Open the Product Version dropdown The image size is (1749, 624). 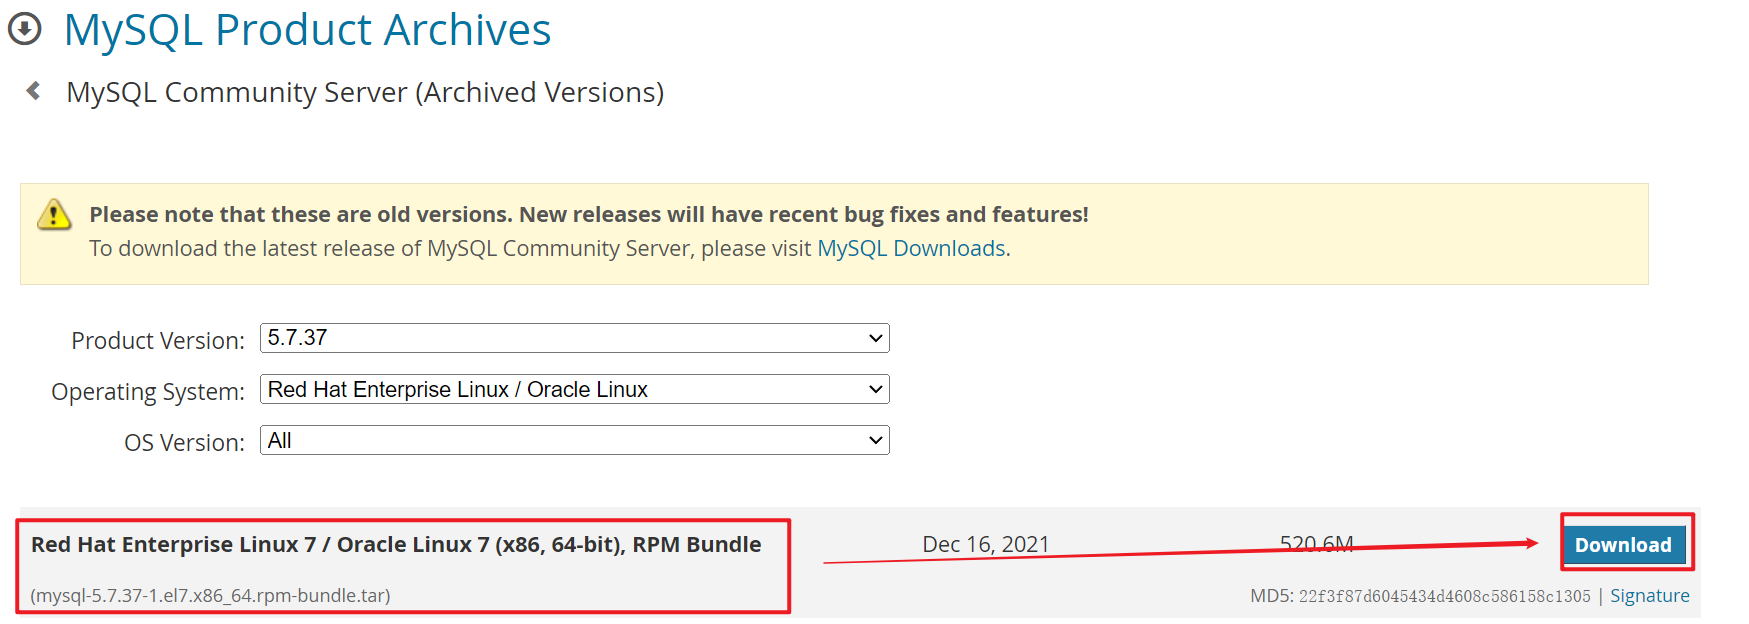[x=574, y=338]
